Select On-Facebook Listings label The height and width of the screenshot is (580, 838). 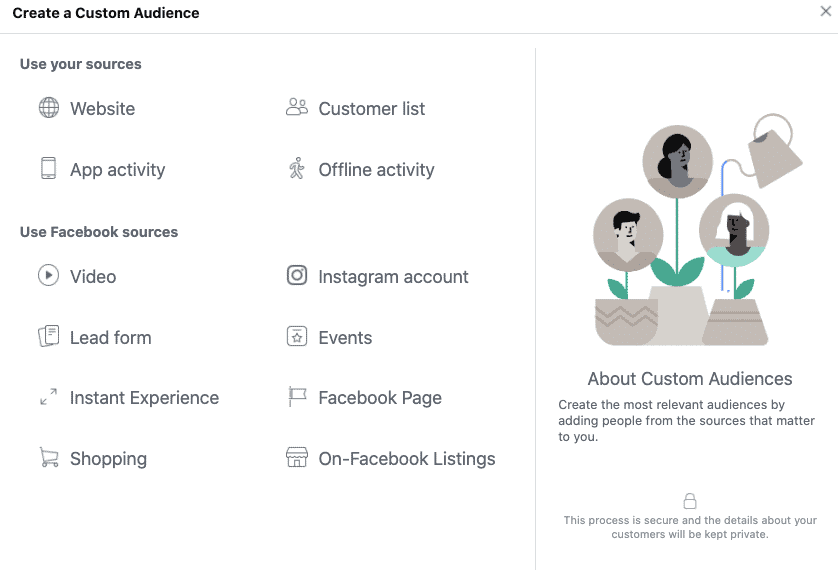pyautogui.click(x=407, y=459)
